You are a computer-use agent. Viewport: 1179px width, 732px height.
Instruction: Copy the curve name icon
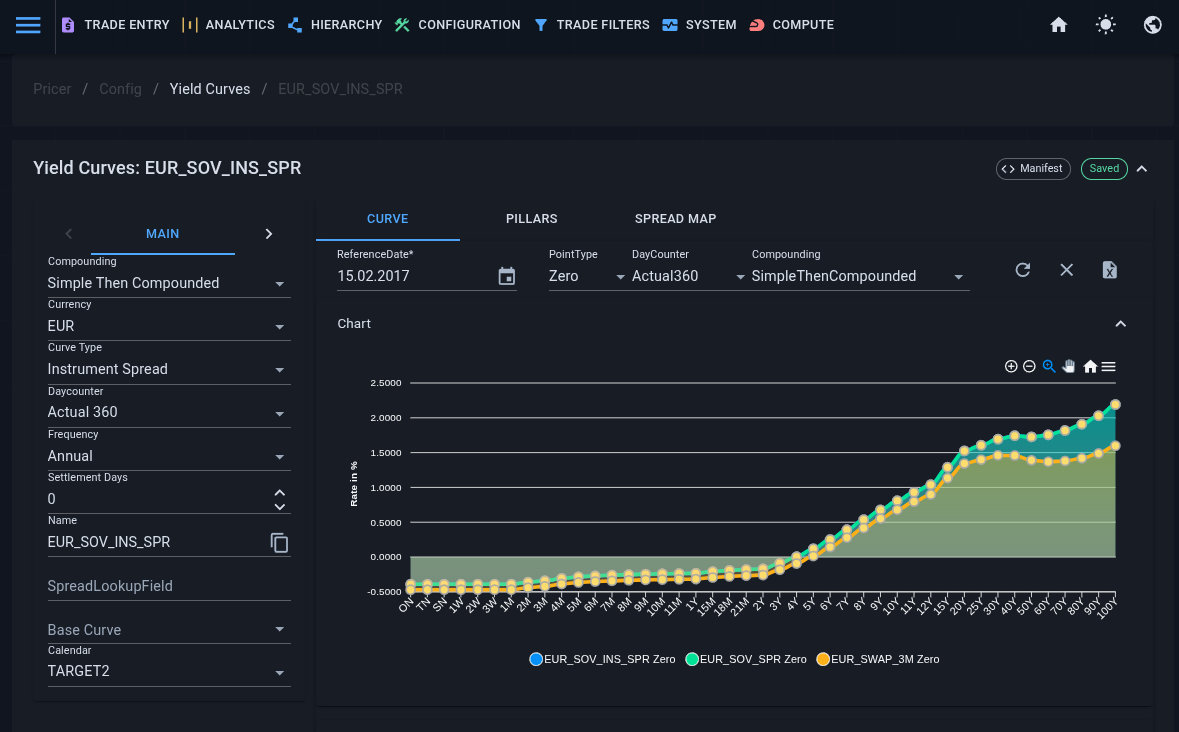[279, 543]
